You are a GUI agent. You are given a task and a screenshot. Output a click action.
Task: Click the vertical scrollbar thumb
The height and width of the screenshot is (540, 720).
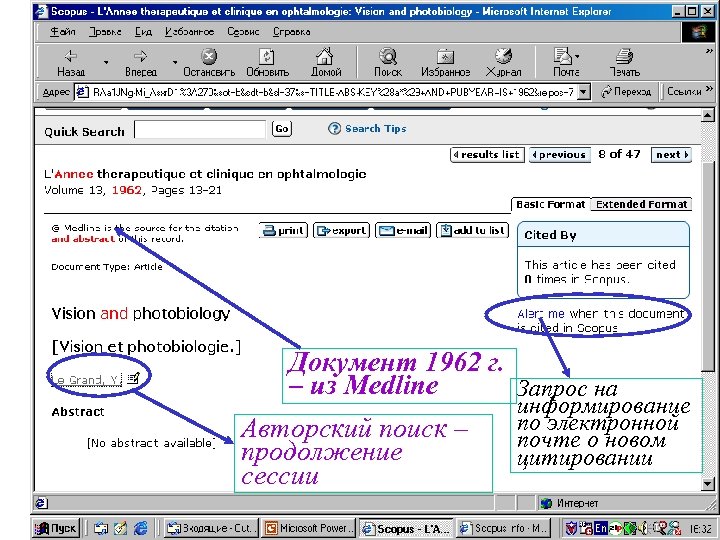coord(708,267)
